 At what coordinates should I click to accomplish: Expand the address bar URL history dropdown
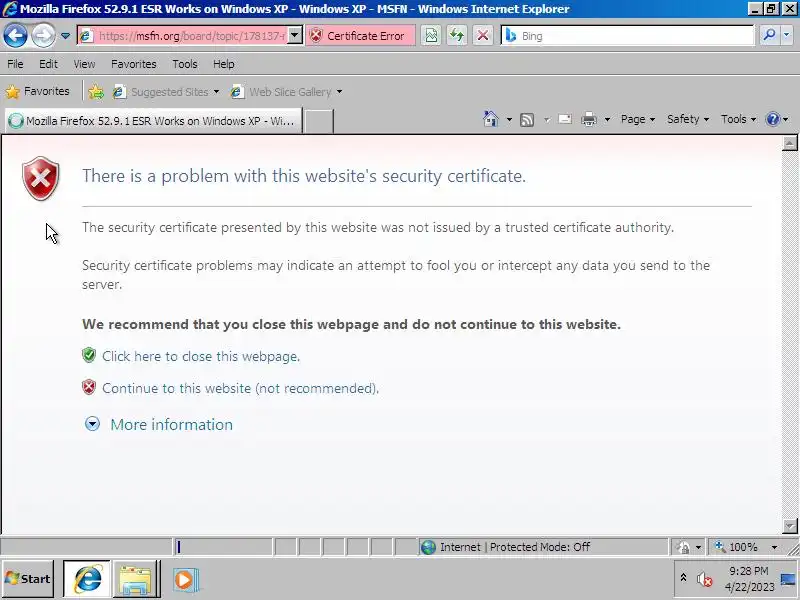[x=295, y=36]
